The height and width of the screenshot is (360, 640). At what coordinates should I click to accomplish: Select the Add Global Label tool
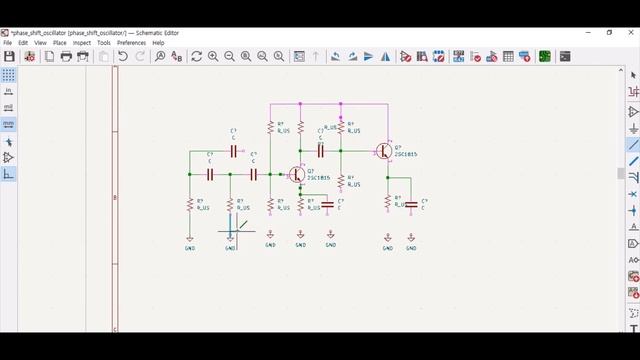click(x=633, y=243)
